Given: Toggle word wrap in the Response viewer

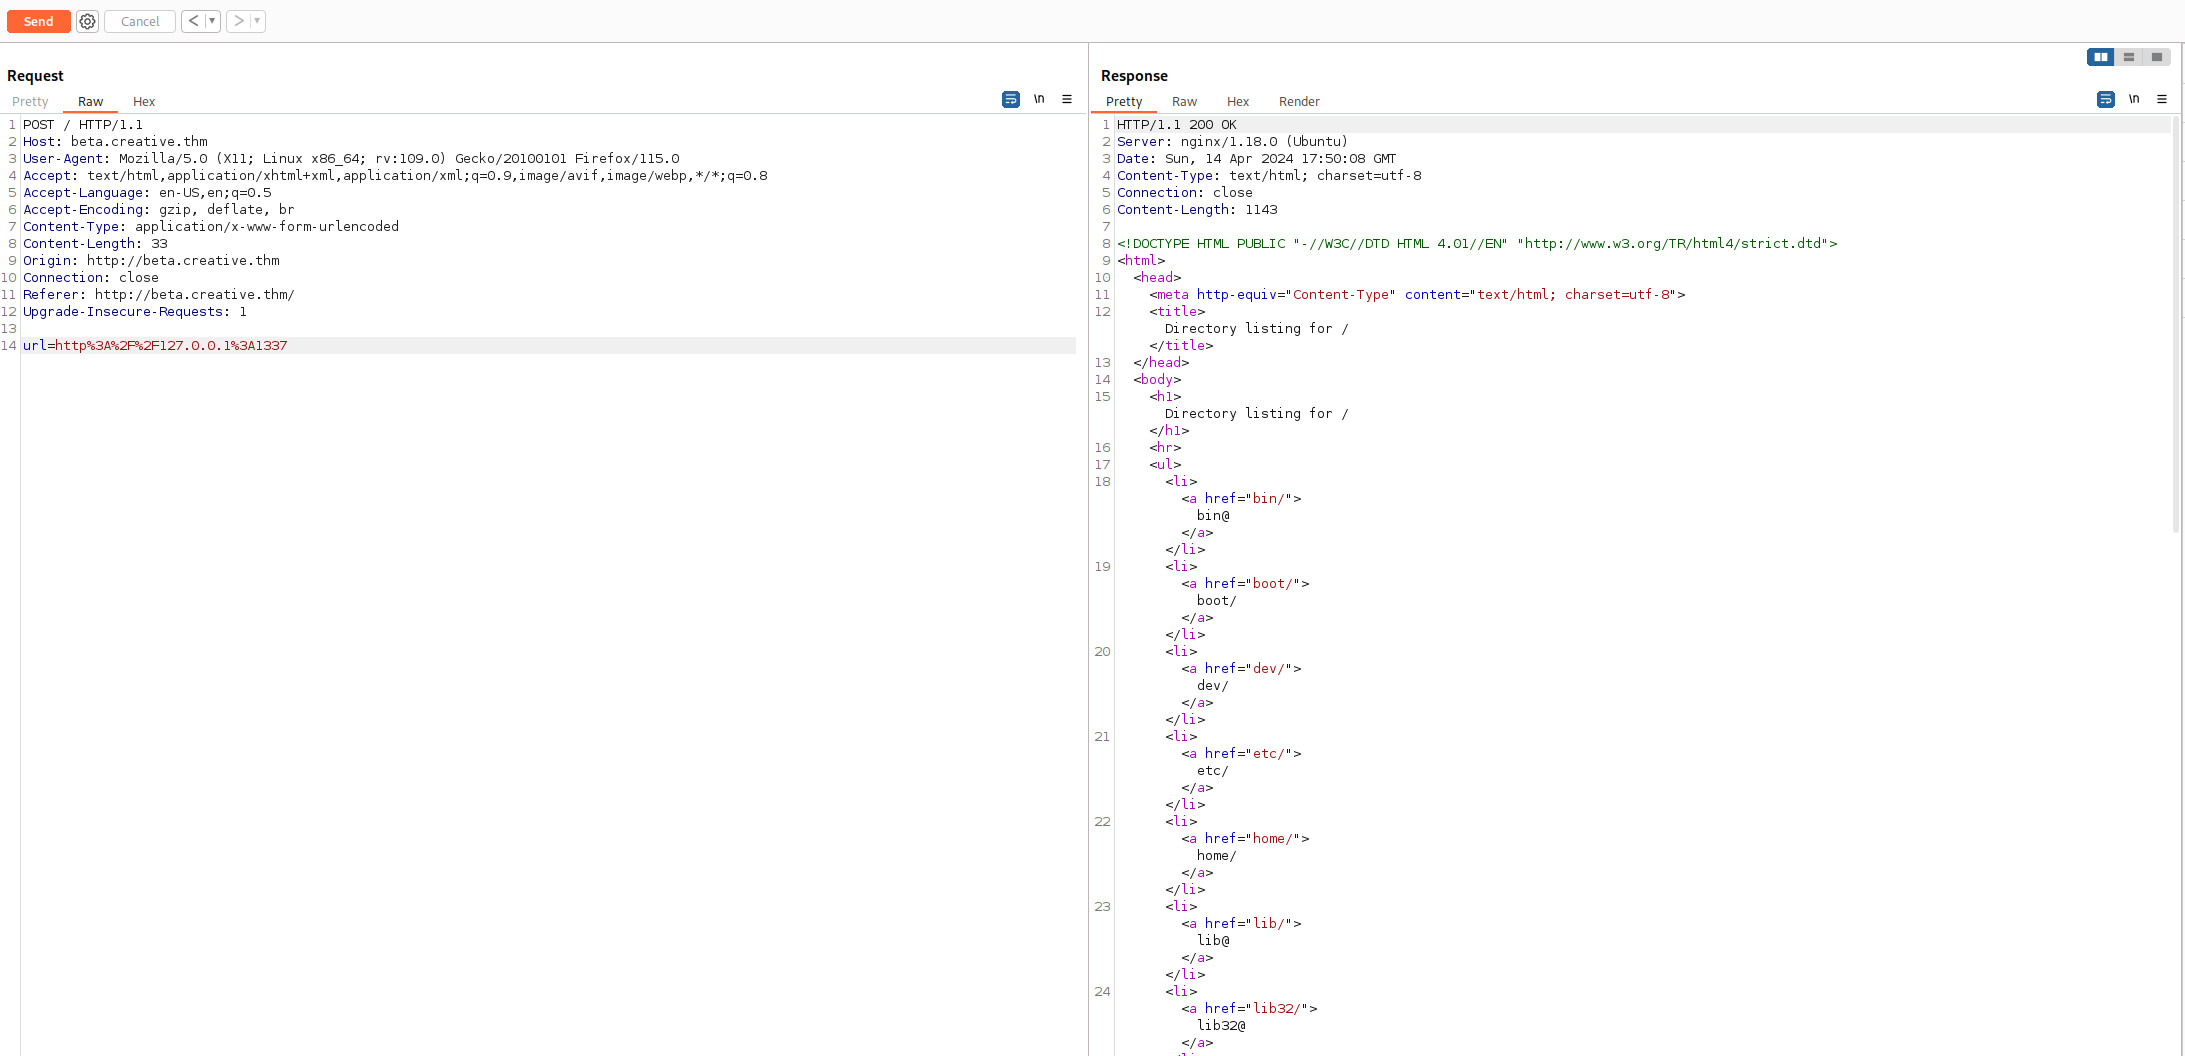Looking at the screenshot, I should coord(2106,99).
